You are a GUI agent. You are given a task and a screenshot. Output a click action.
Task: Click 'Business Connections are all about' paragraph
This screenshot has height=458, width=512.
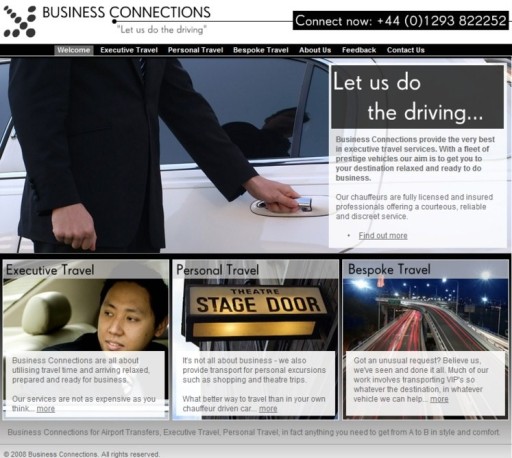(81, 370)
